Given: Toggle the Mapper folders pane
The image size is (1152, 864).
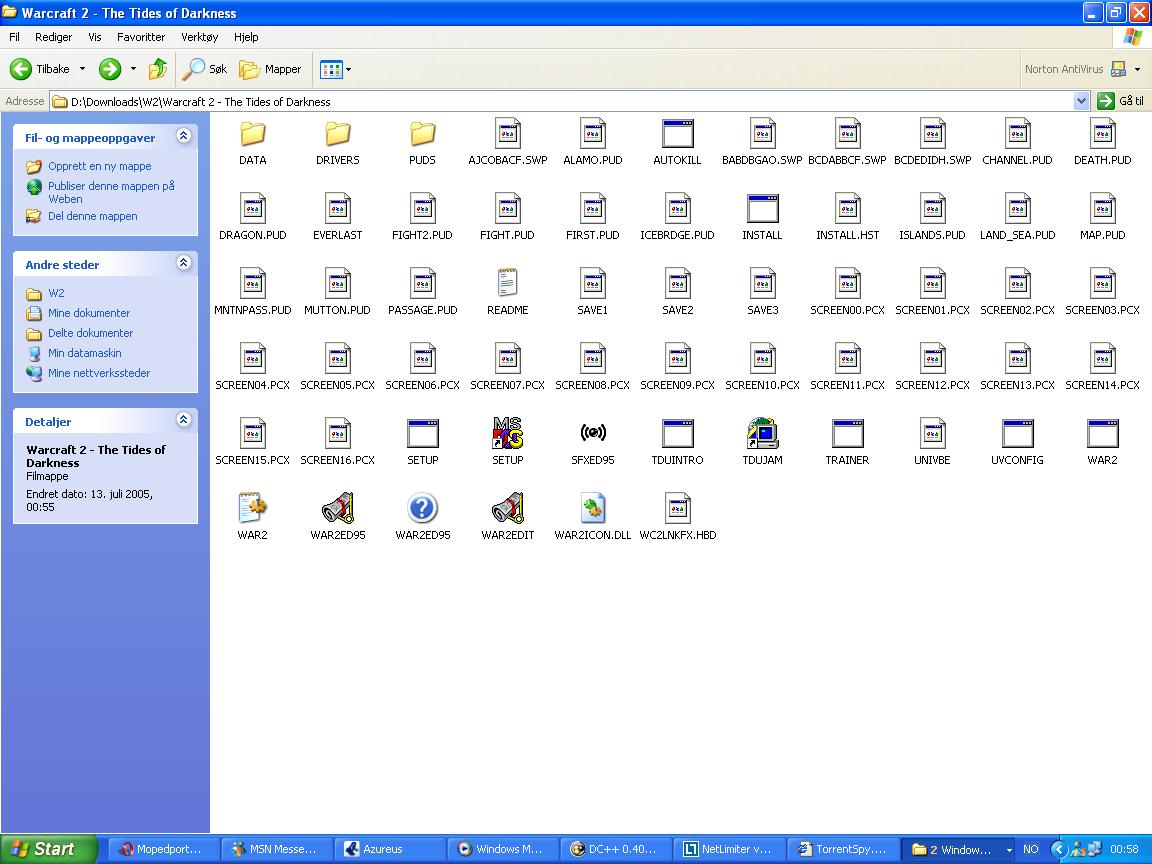Looking at the screenshot, I should click(270, 69).
